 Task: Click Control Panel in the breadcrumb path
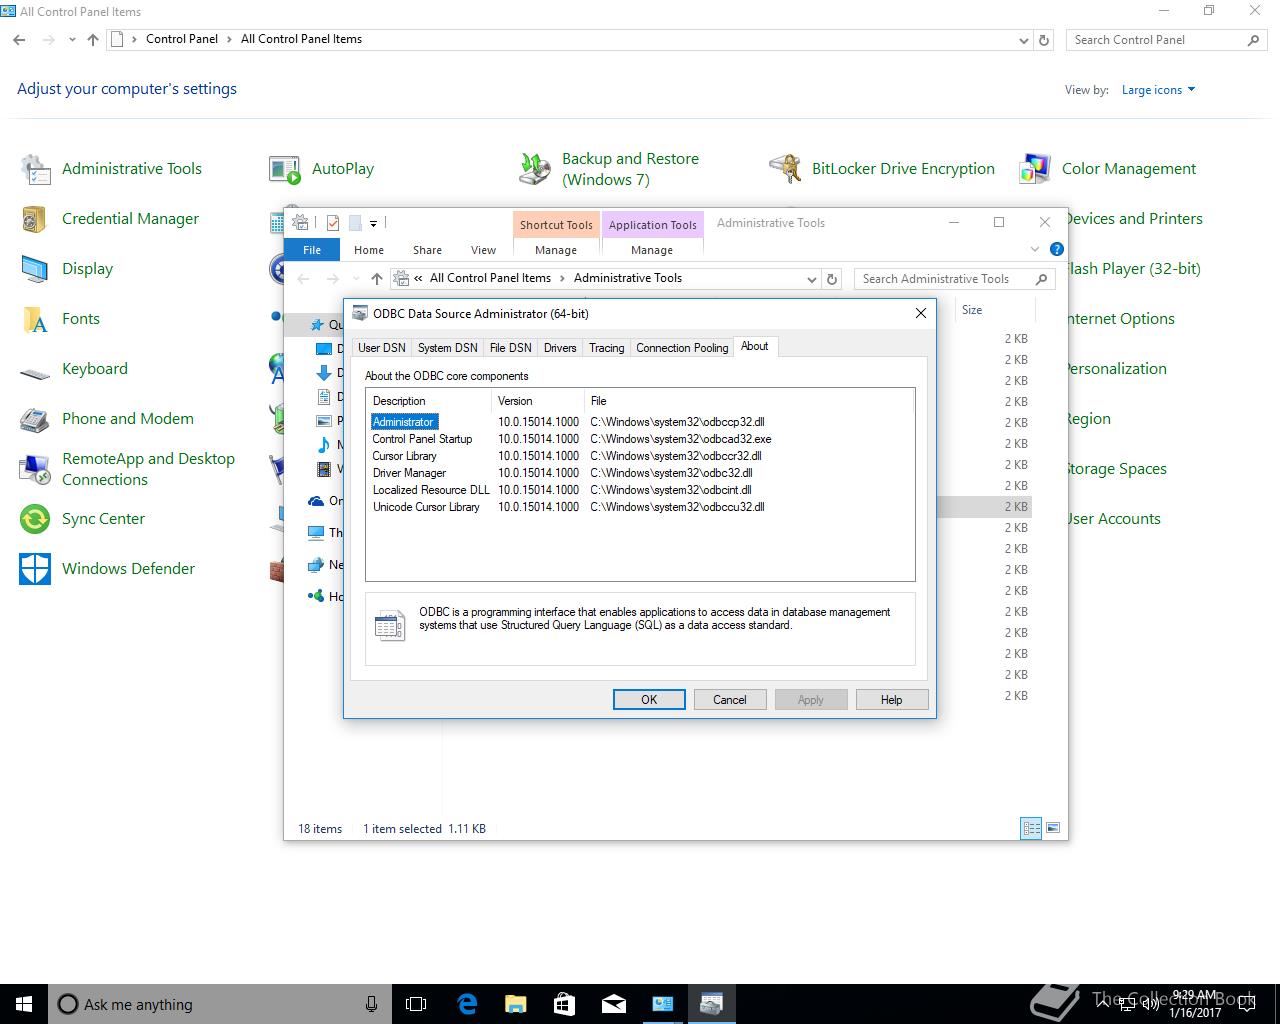tap(182, 39)
